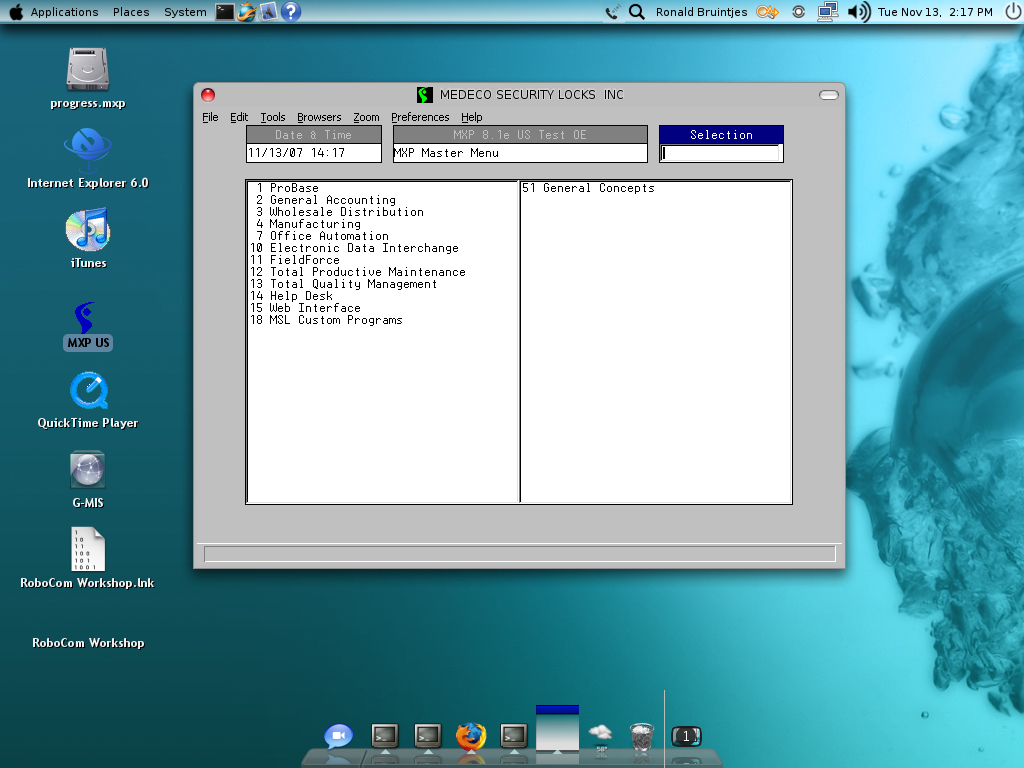Open the iTunes desktop icon
The image size is (1024, 768).
click(88, 229)
